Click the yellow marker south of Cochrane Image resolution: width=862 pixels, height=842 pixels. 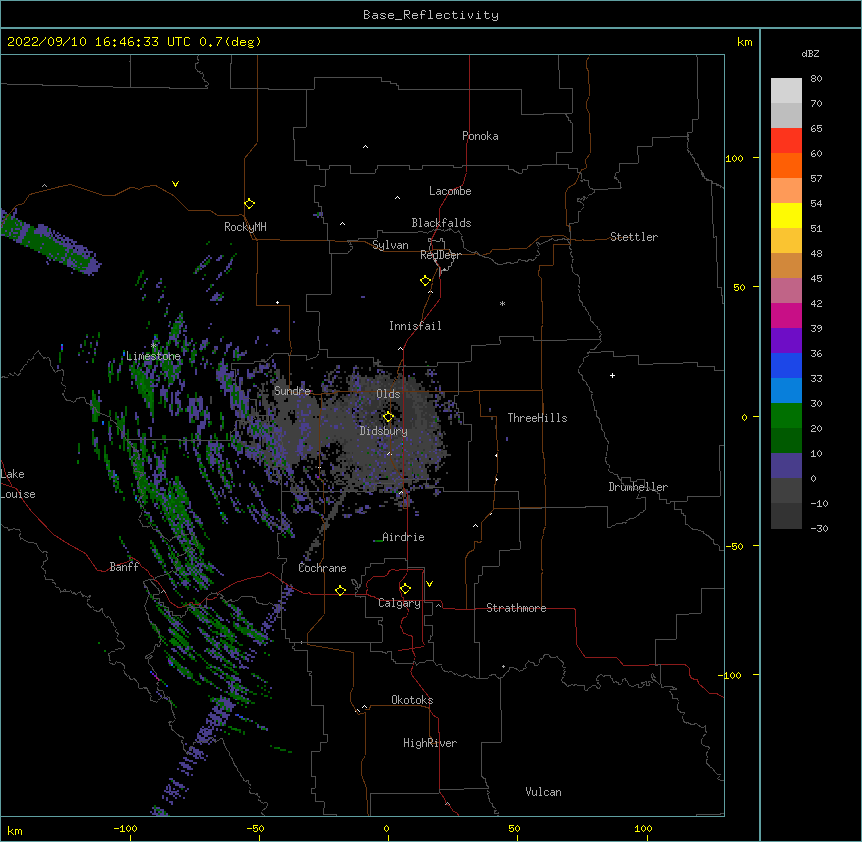click(340, 590)
